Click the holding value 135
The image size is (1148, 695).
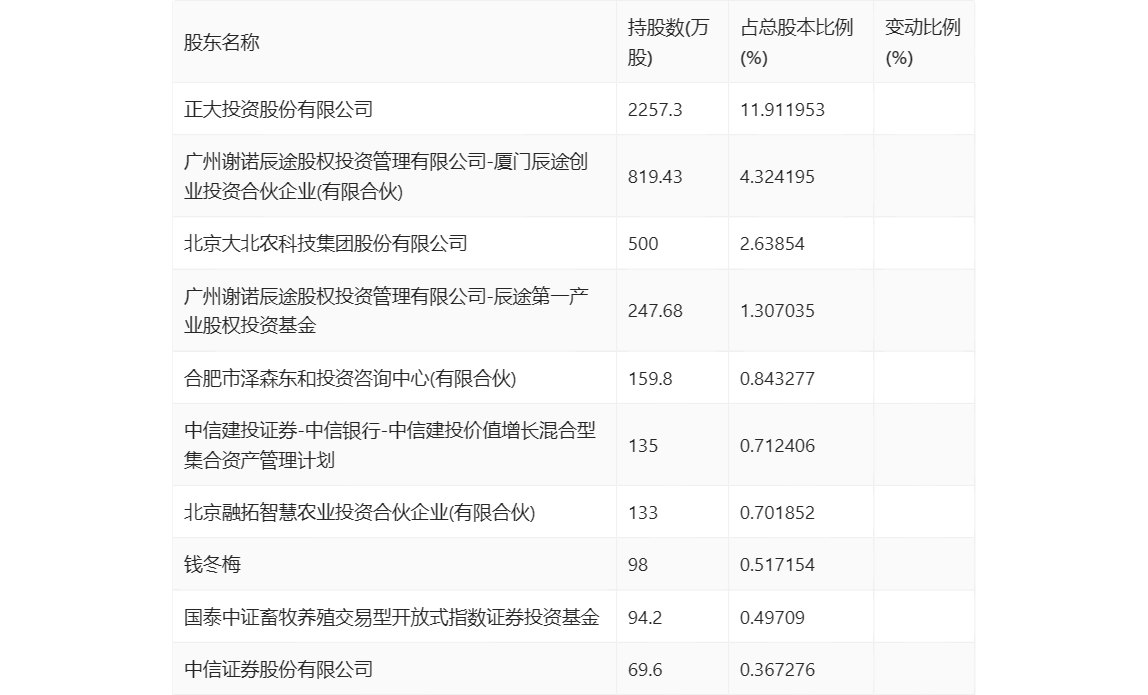click(643, 445)
